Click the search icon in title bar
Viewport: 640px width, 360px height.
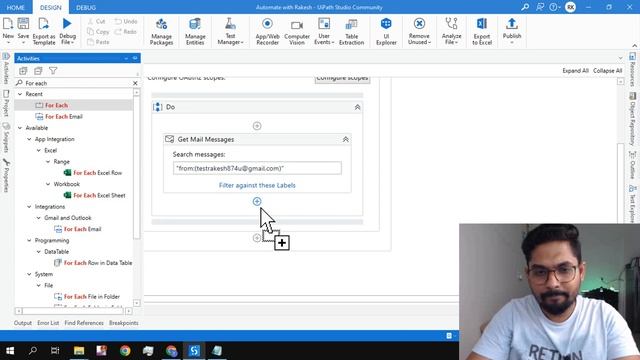525,7
